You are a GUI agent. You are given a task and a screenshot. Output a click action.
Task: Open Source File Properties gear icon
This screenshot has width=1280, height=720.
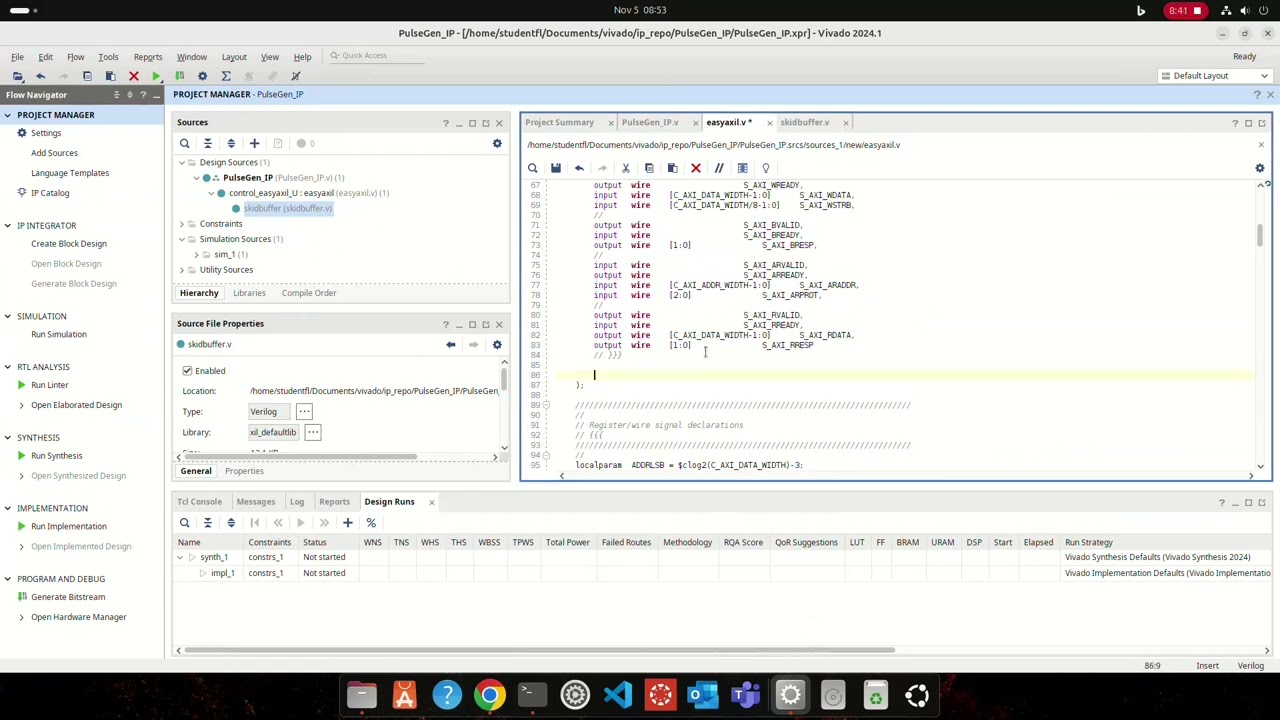coord(497,345)
